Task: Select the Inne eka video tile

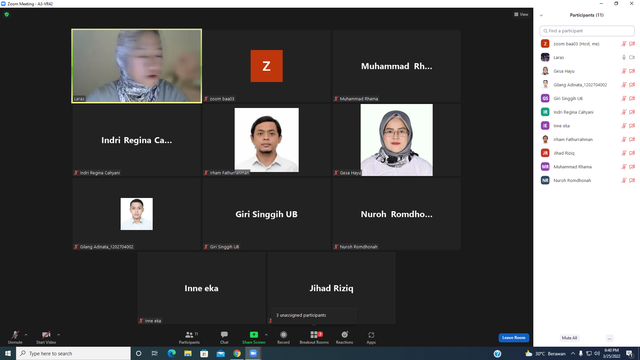Action: (x=201, y=288)
